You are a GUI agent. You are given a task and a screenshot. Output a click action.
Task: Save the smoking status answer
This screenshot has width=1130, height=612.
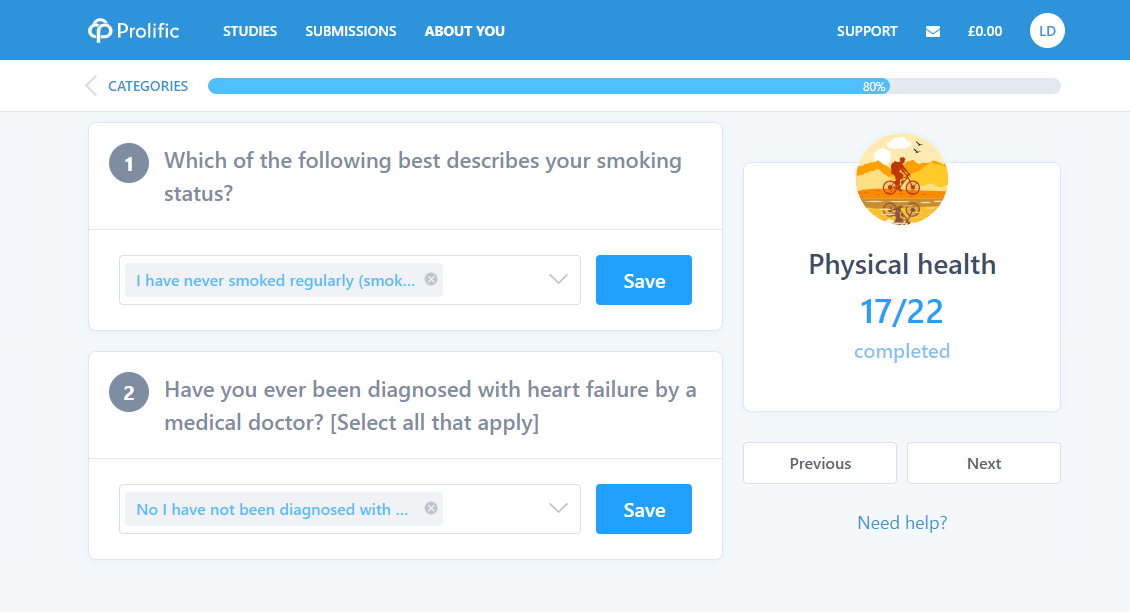644,280
